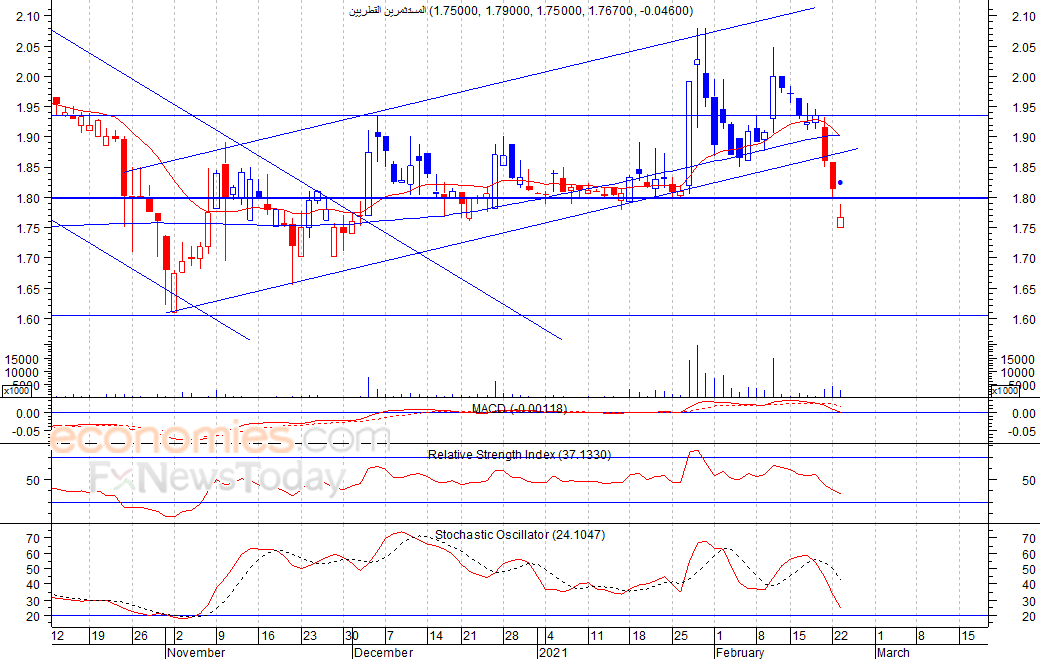This screenshot has height=659, width=1040.
Task: Click the MACD indicator label
Action: tap(519, 408)
